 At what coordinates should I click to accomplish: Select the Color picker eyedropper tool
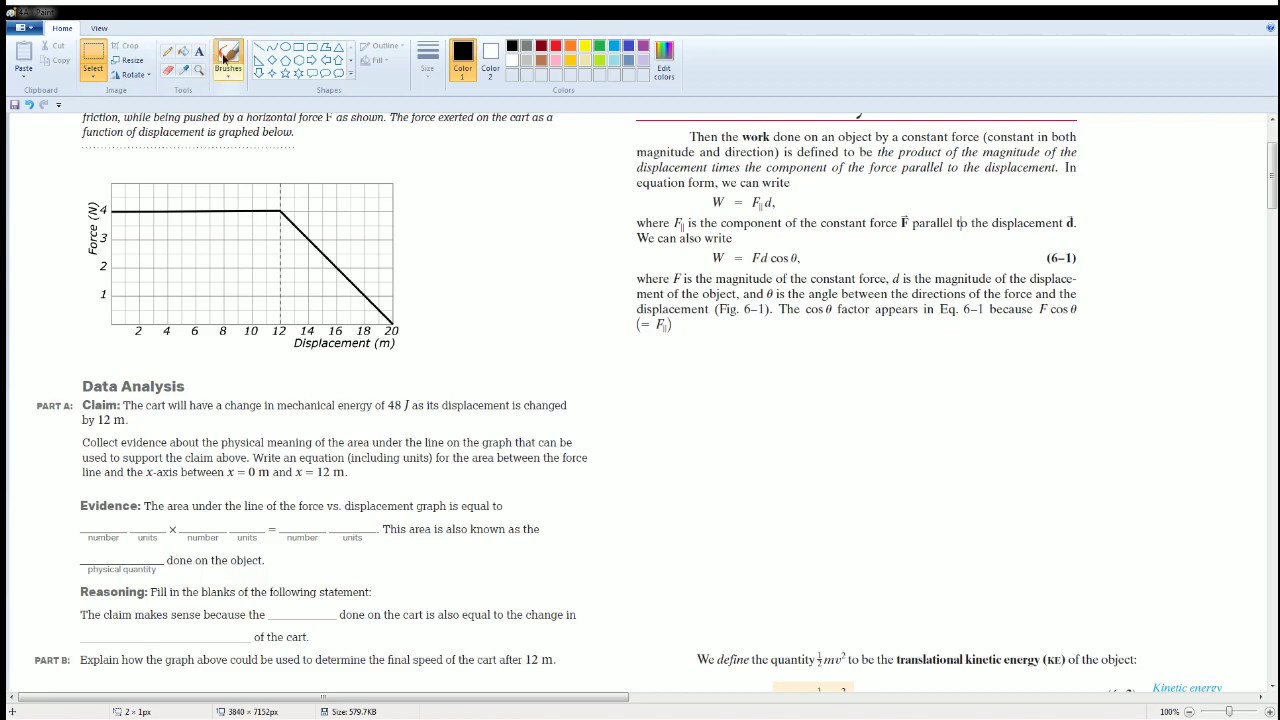tap(183, 70)
